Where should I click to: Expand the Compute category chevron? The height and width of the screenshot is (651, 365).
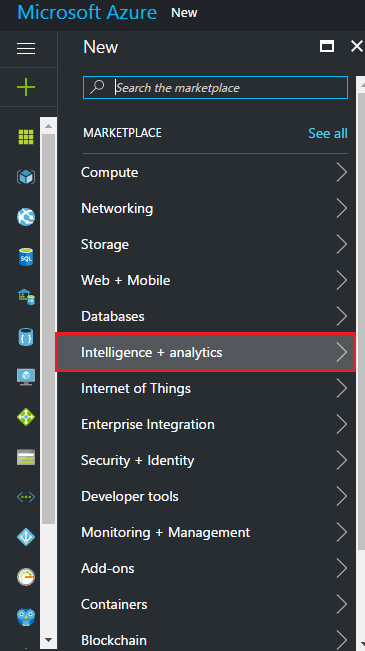point(341,172)
